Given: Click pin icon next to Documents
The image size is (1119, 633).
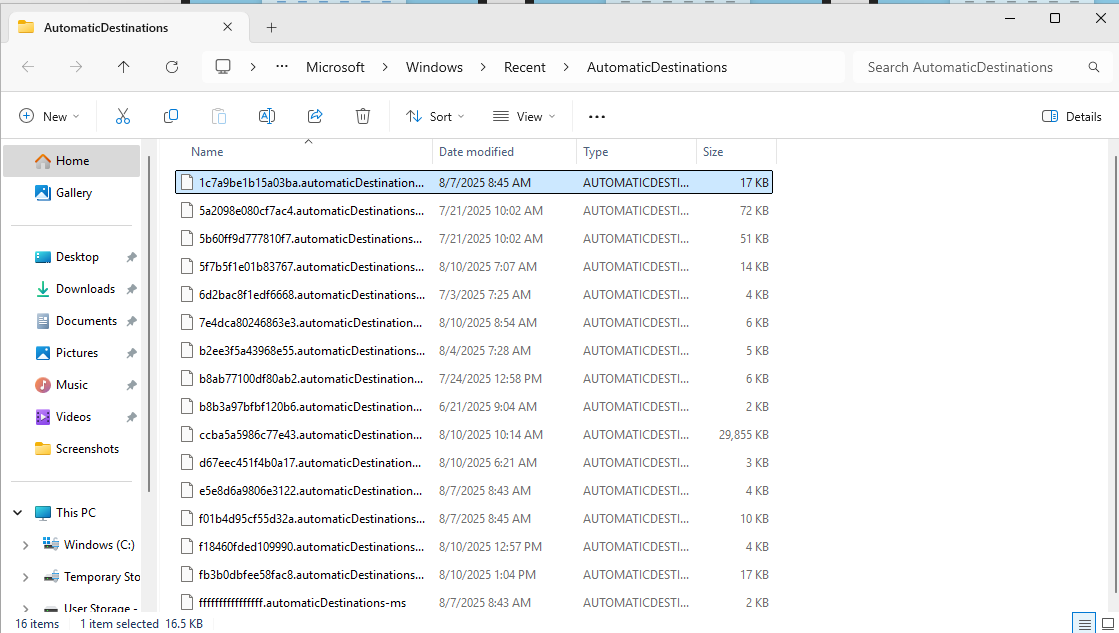Looking at the screenshot, I should (x=131, y=321).
